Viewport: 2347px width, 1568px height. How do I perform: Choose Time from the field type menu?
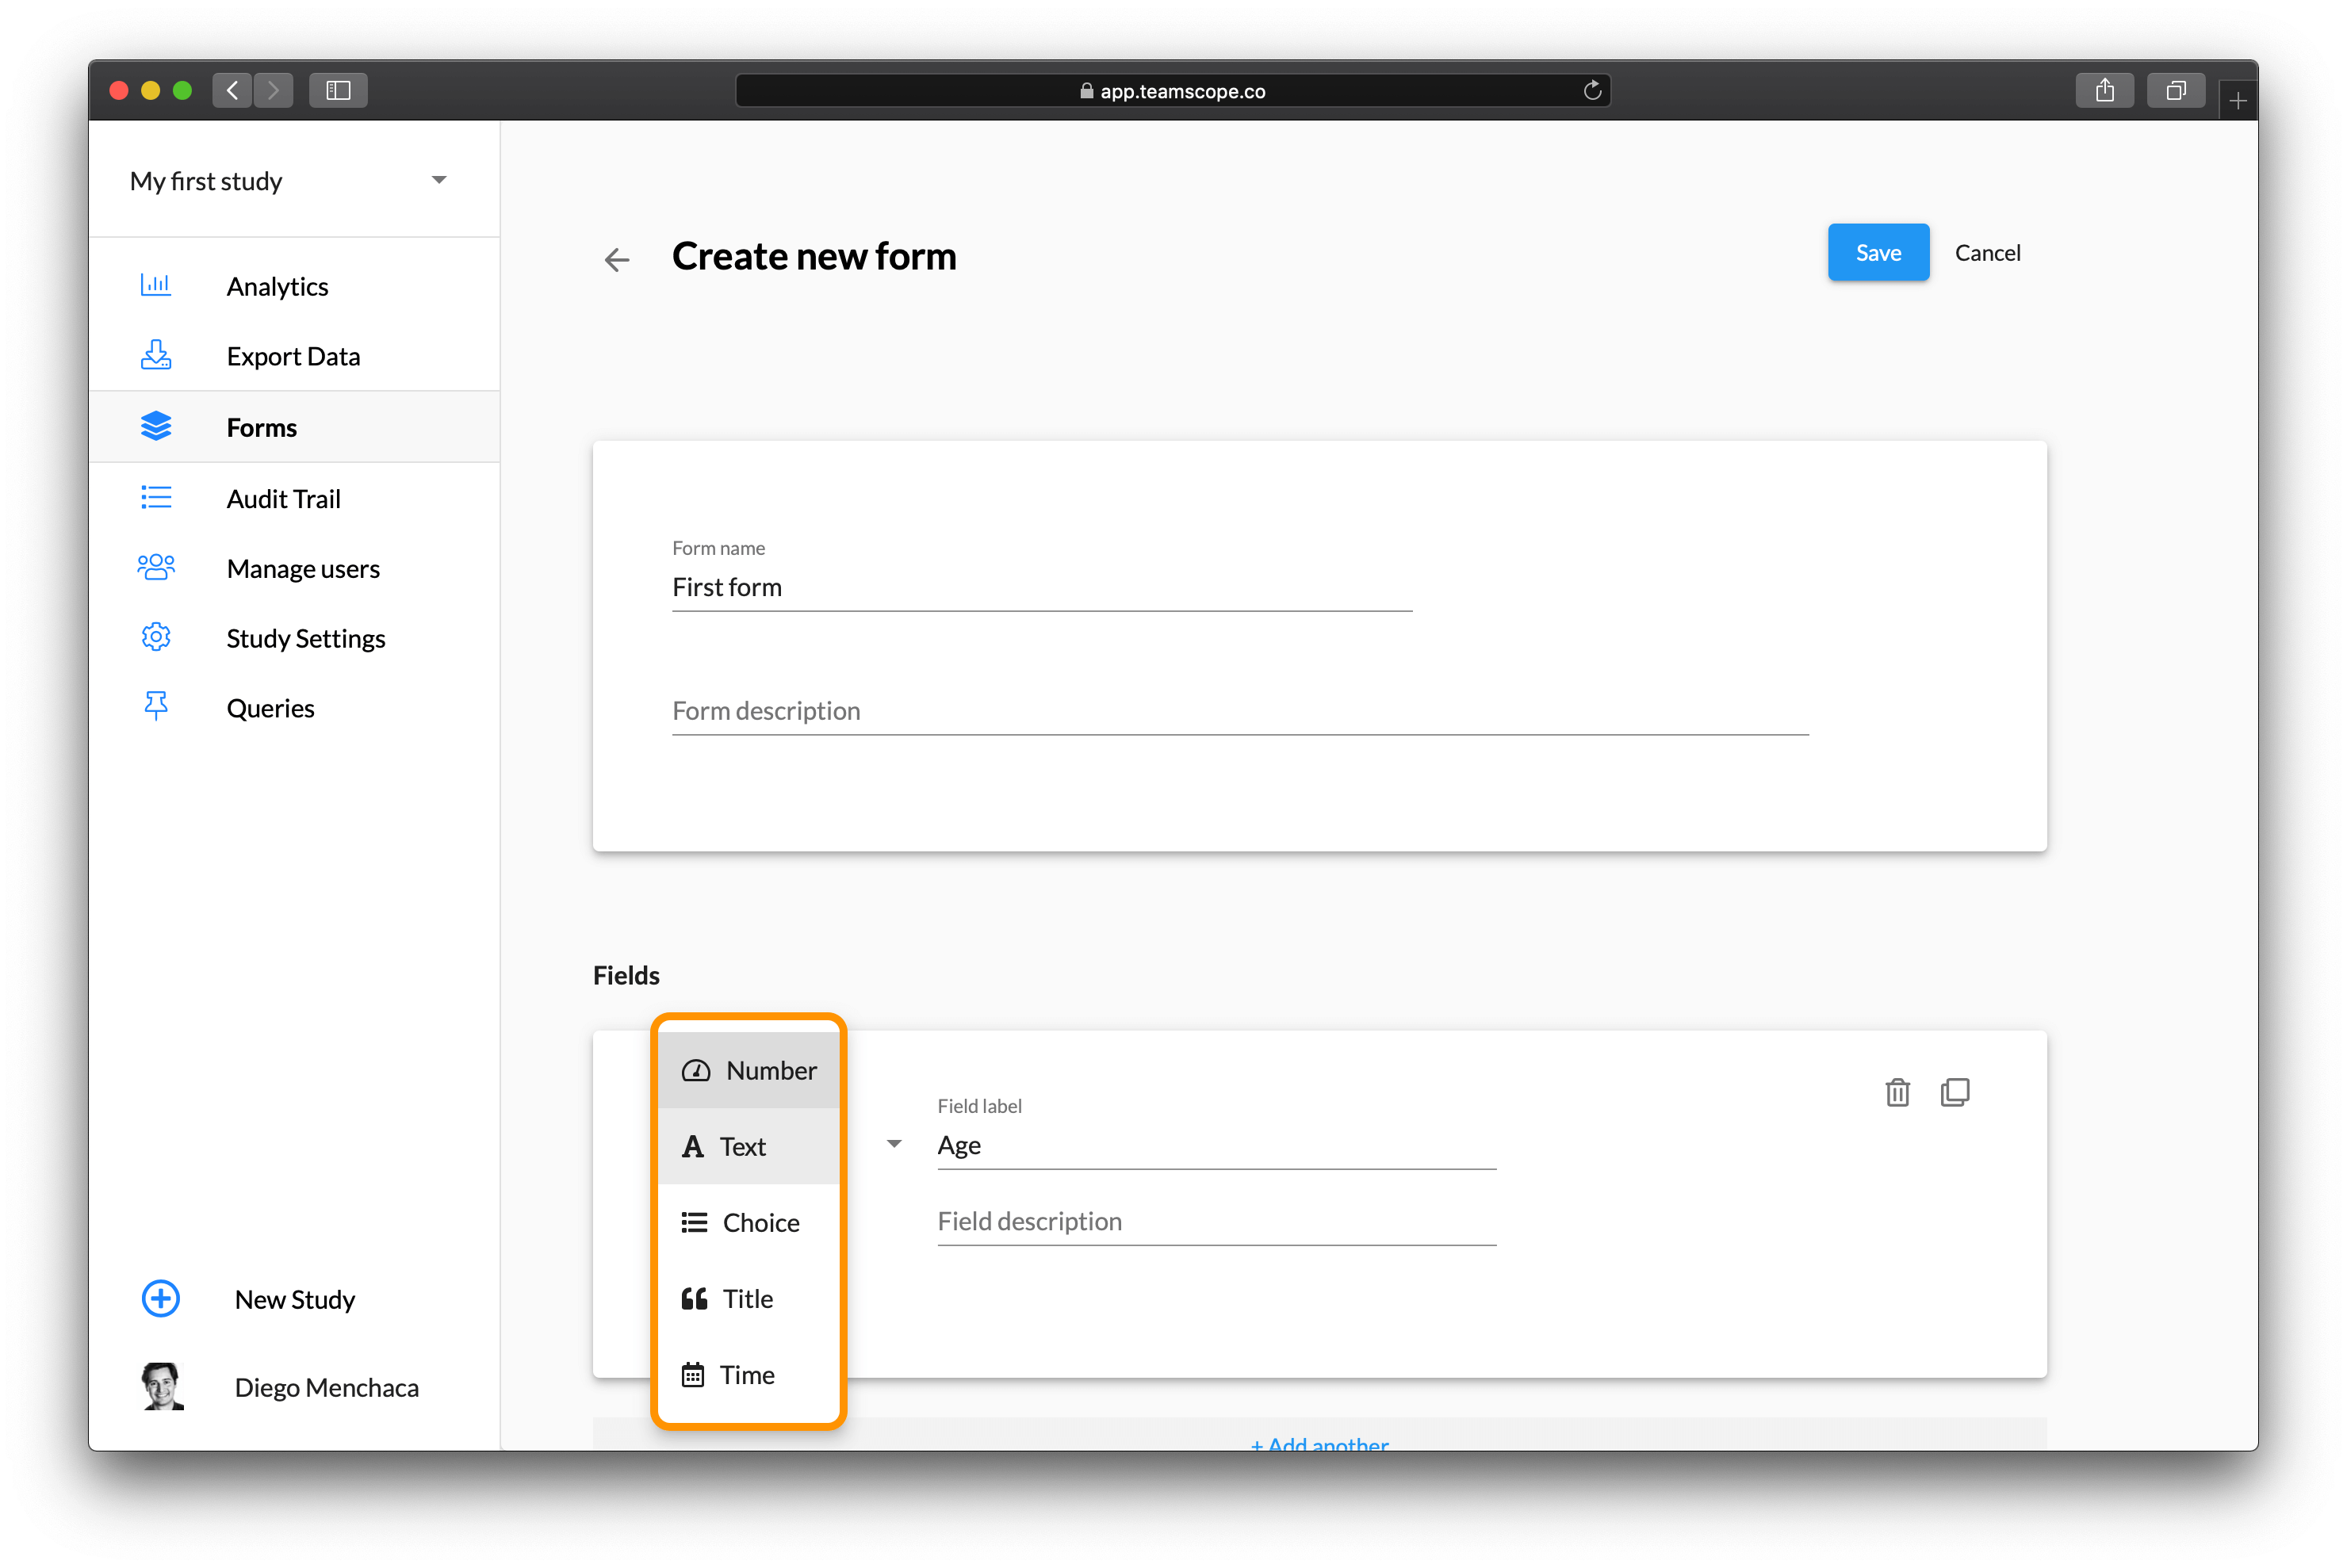(748, 1374)
